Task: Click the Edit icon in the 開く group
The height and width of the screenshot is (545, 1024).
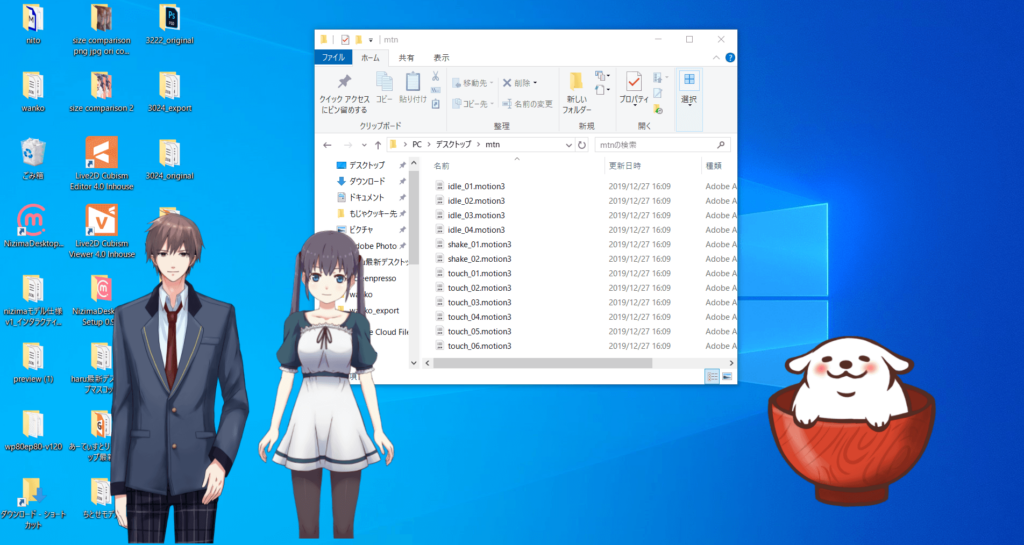Action: pyautogui.click(x=658, y=93)
